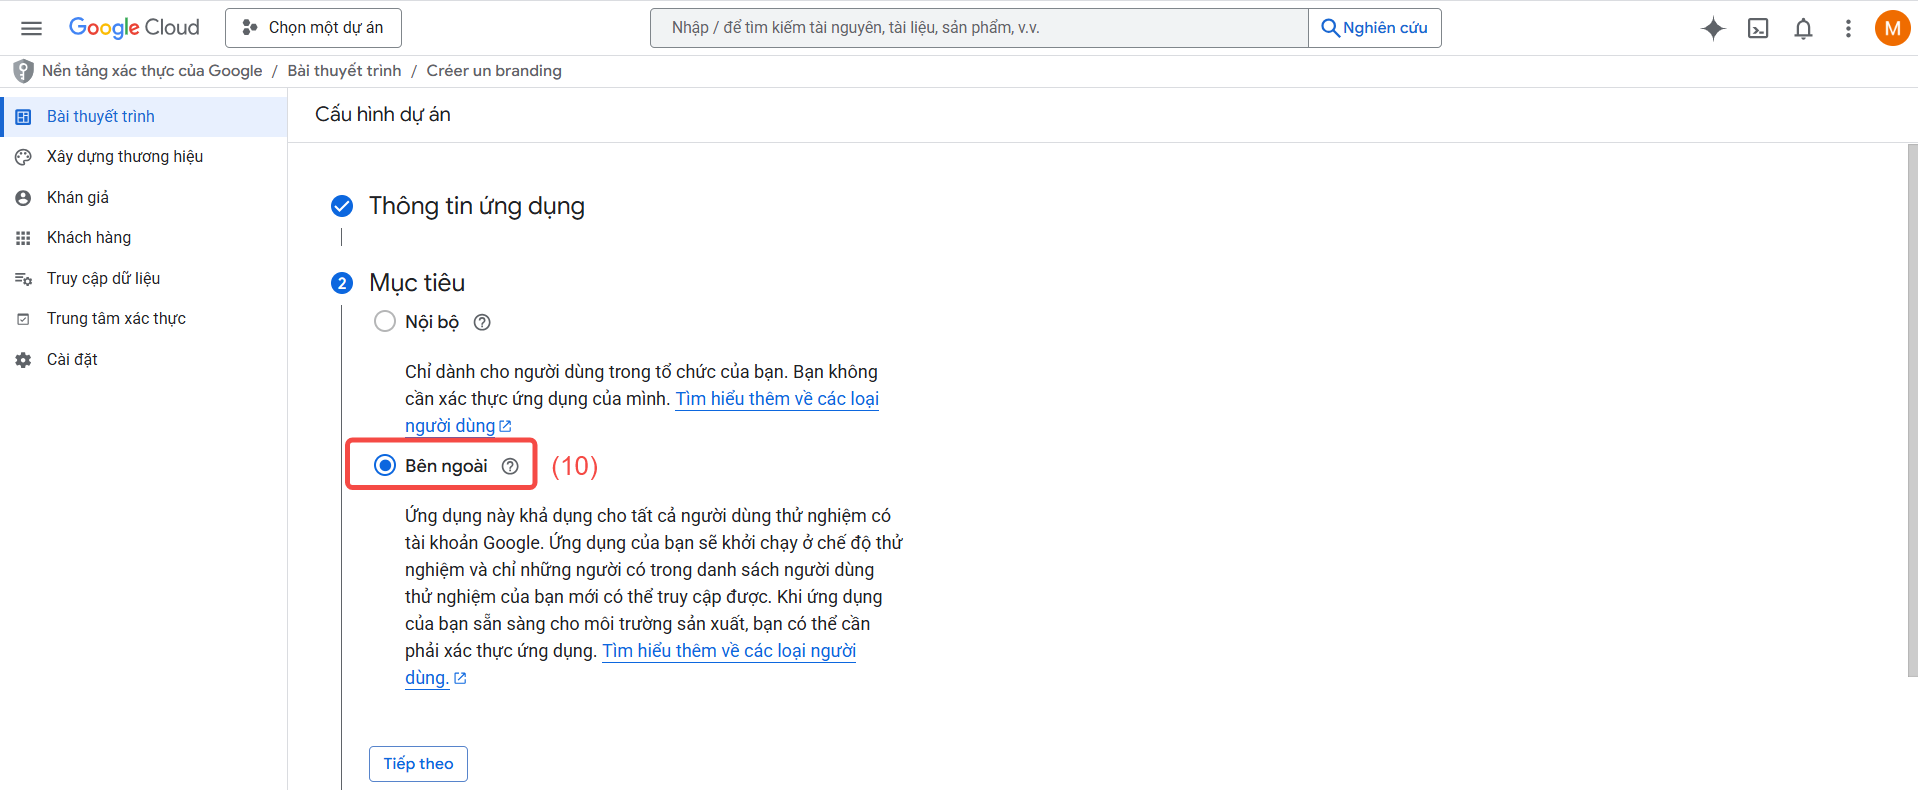Click the Truy cập dữ liệu list-settings icon
1918x790 pixels.
pos(23,279)
